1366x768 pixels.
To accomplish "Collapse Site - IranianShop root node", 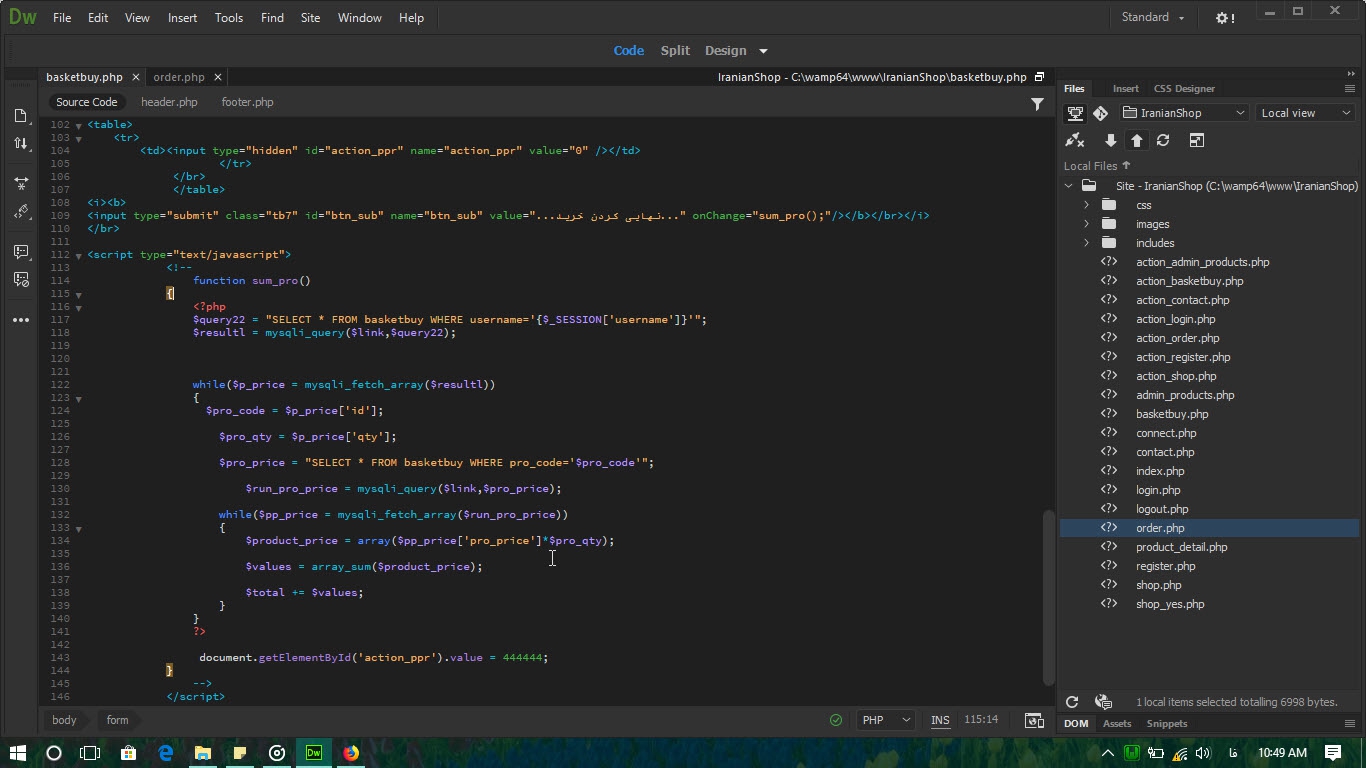I will 1069,186.
